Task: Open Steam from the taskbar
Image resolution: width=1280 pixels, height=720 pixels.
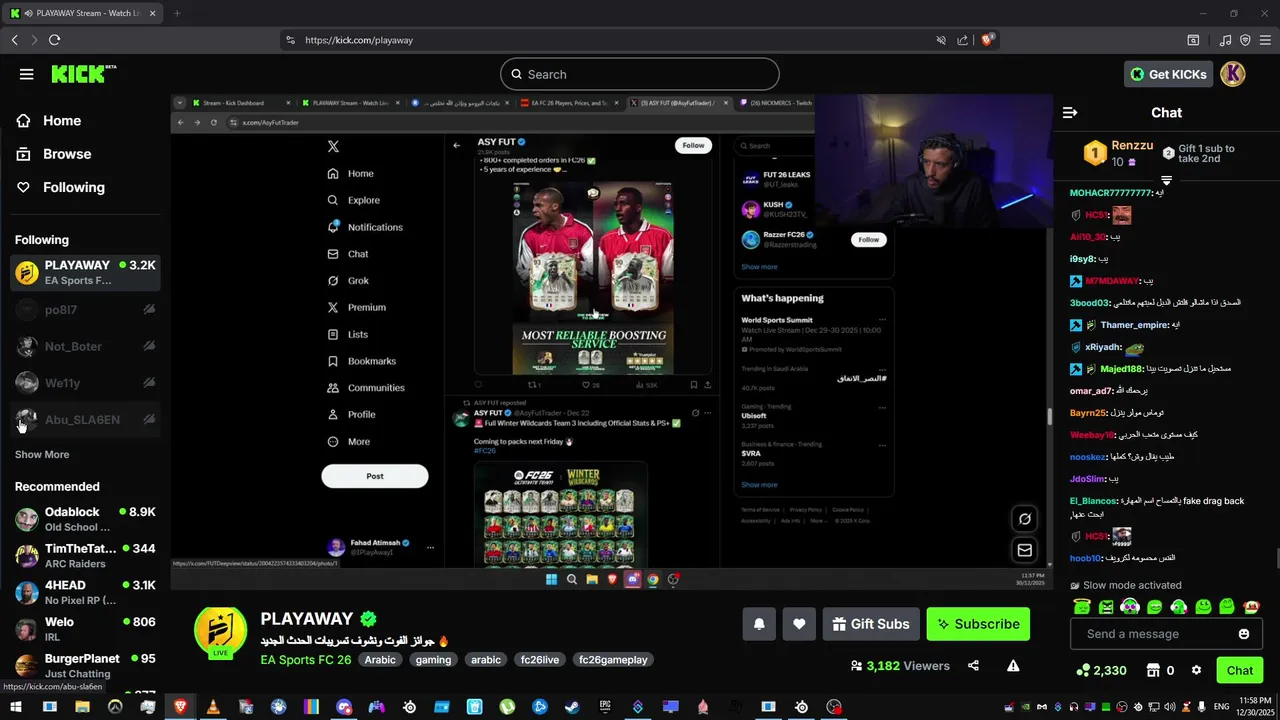Action: (x=573, y=707)
